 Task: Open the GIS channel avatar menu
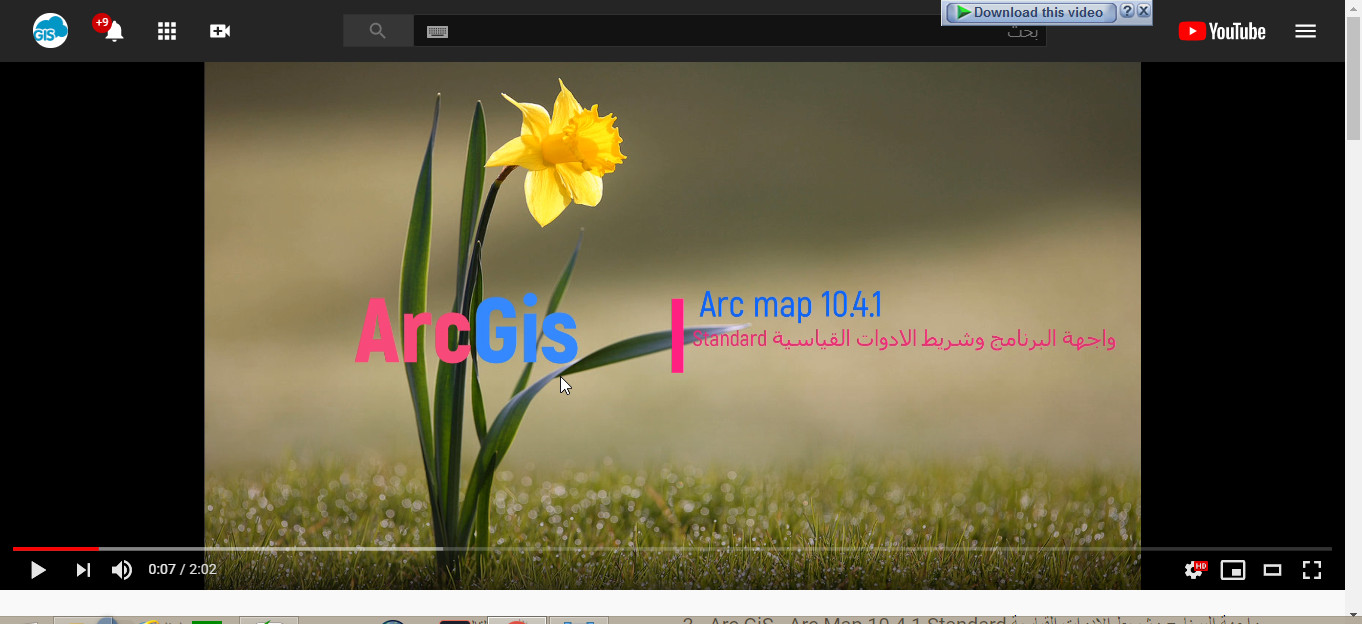point(50,31)
